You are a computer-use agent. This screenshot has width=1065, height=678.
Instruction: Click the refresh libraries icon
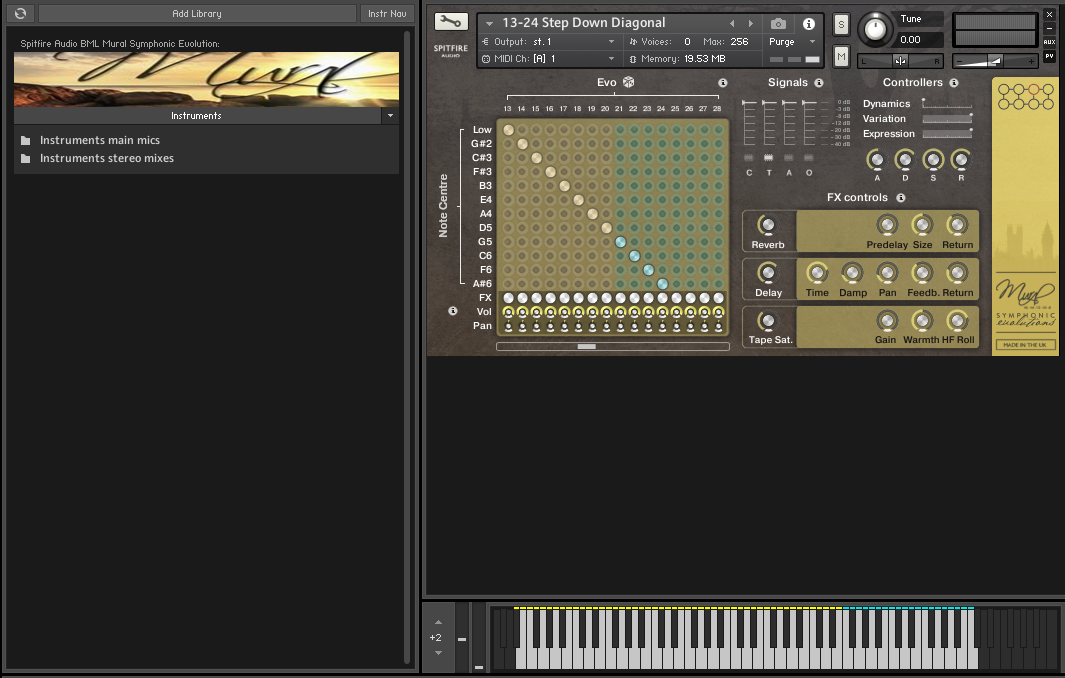pos(20,14)
